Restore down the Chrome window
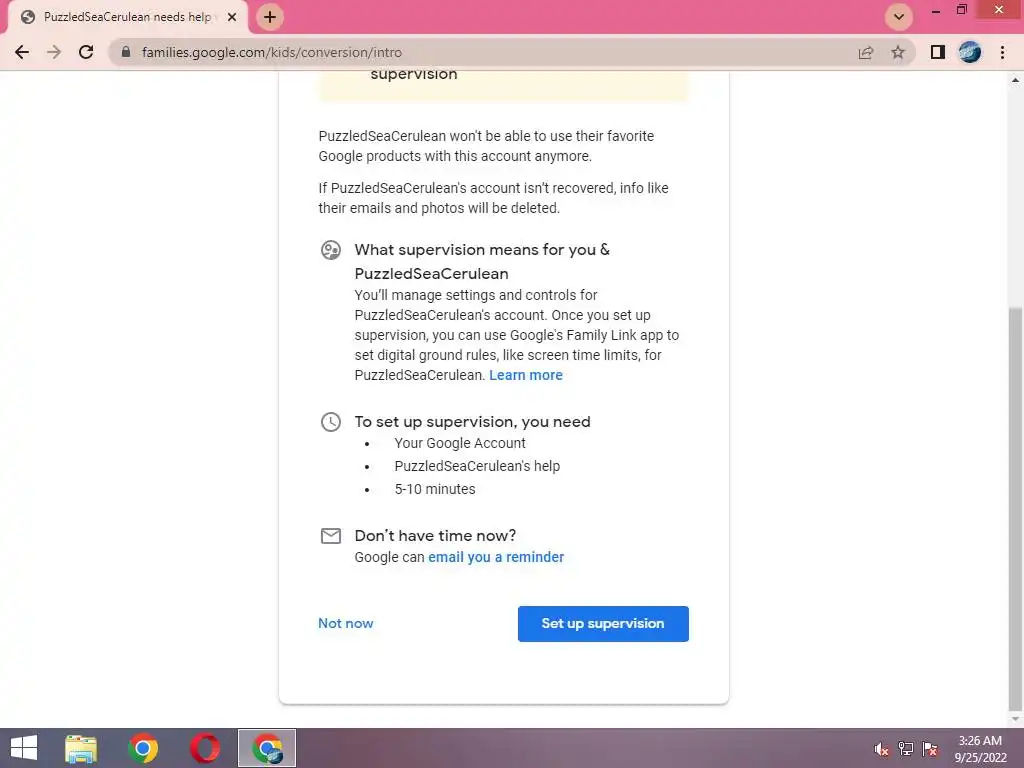The image size is (1024, 768). (x=962, y=10)
